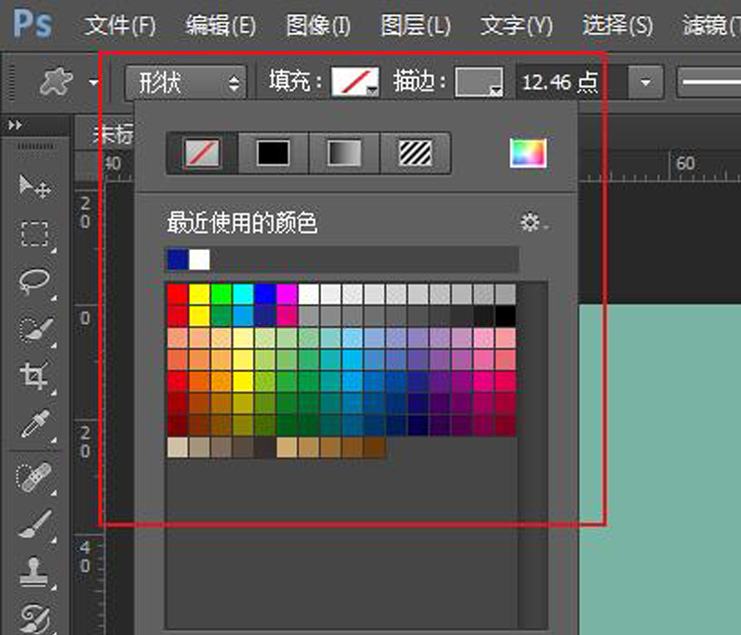Select the Quick Selection tool
This screenshot has height=635, width=741.
(34, 329)
